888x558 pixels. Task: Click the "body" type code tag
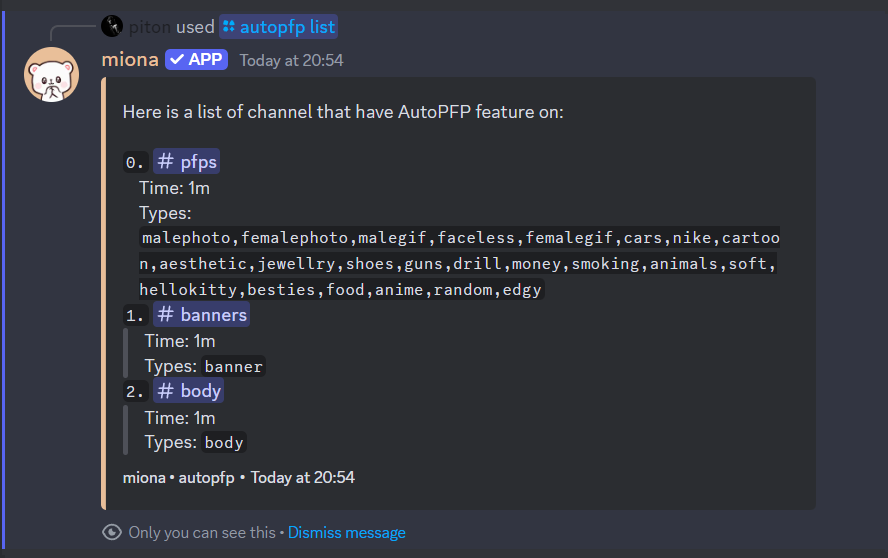coord(224,442)
